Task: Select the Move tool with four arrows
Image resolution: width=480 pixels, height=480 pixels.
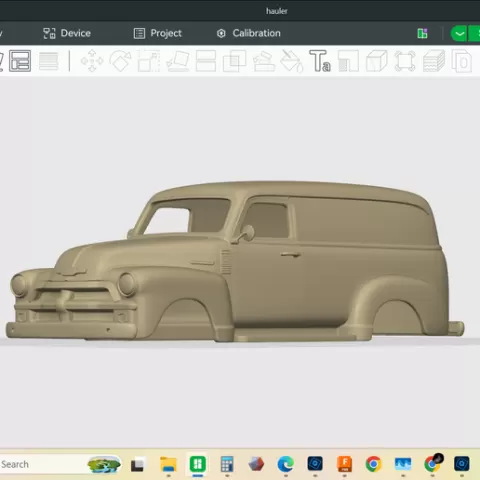Action: coord(92,61)
